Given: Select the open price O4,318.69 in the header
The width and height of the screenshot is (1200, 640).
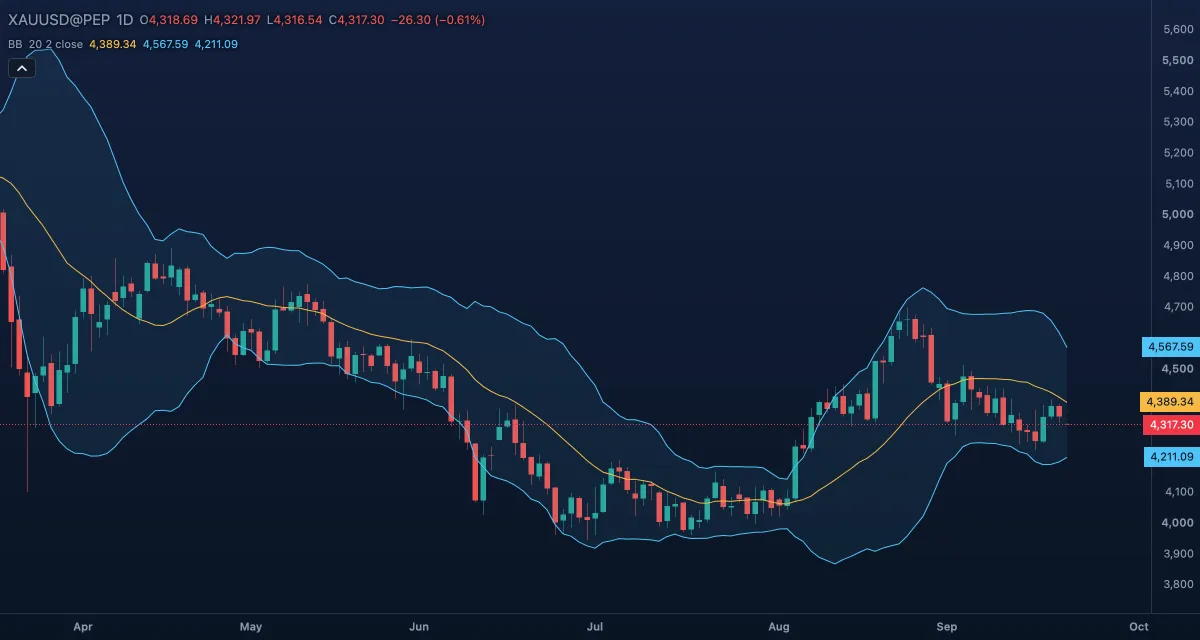Looking at the screenshot, I should pos(170,20).
